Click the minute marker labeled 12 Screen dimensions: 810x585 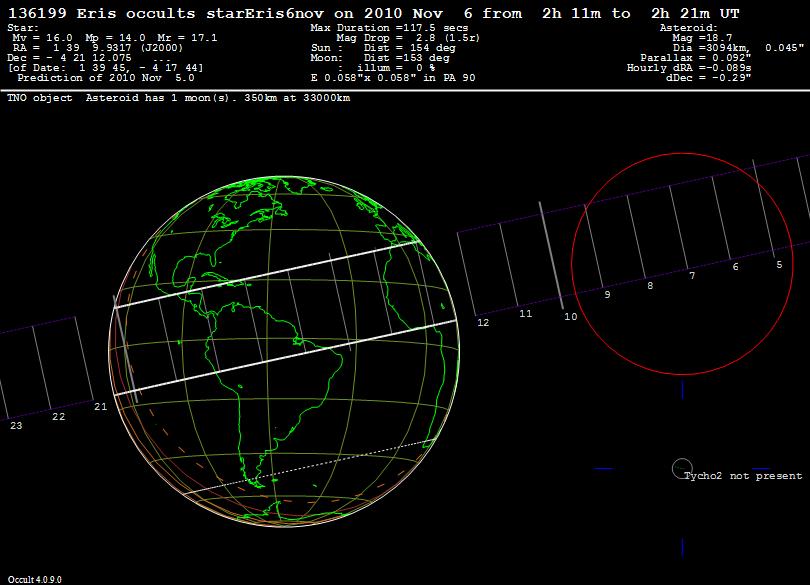[483, 323]
